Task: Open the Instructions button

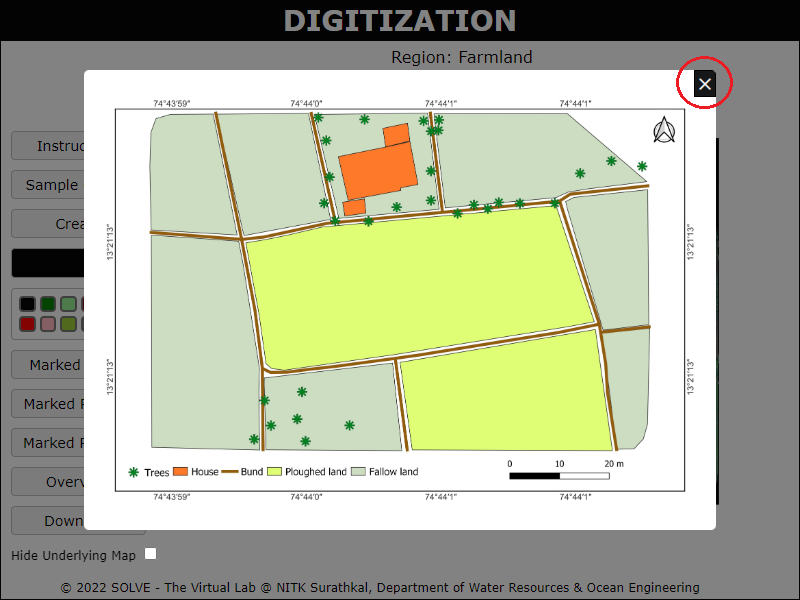Action: pos(48,146)
